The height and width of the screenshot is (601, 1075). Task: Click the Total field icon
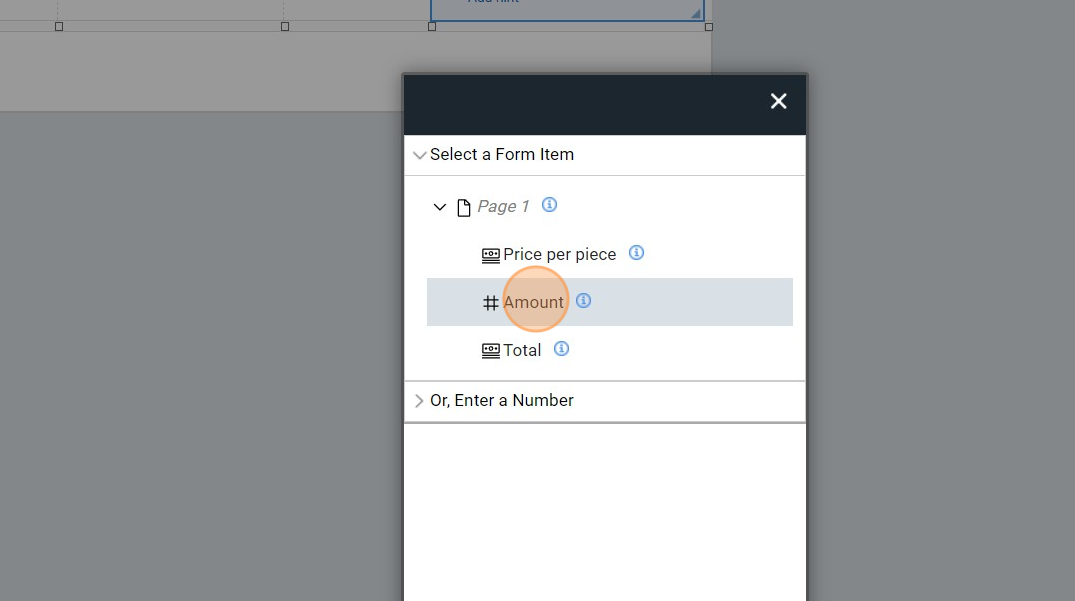(x=490, y=351)
